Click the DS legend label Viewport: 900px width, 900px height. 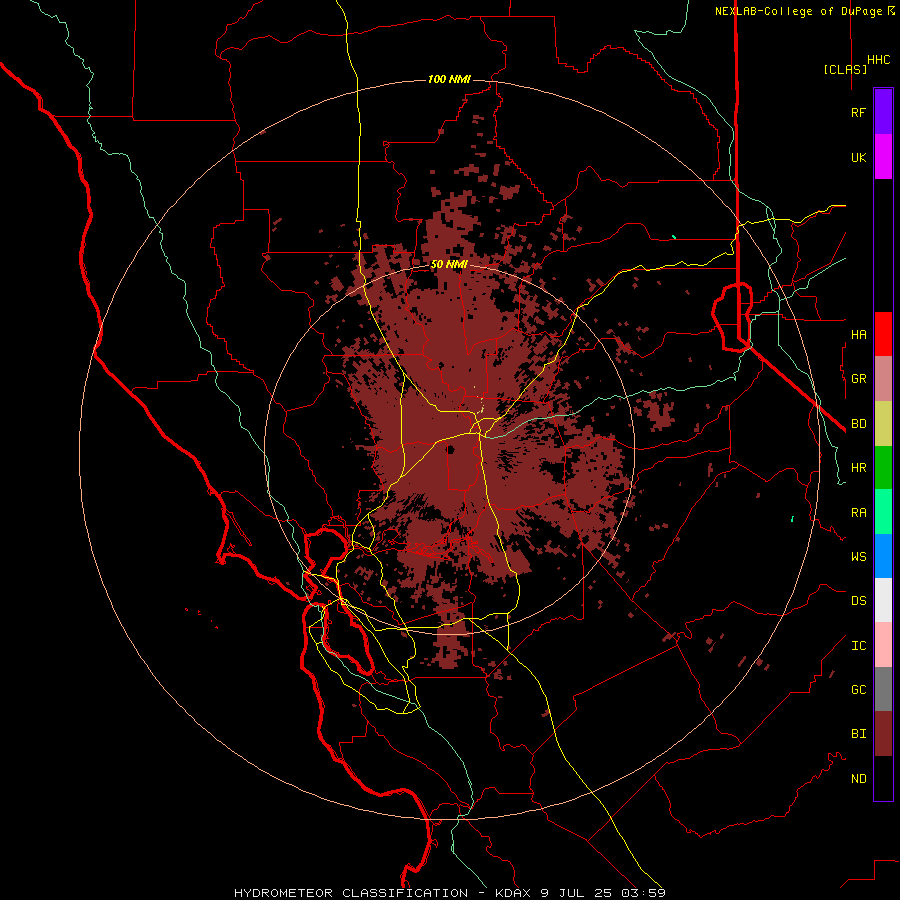[x=858, y=601]
